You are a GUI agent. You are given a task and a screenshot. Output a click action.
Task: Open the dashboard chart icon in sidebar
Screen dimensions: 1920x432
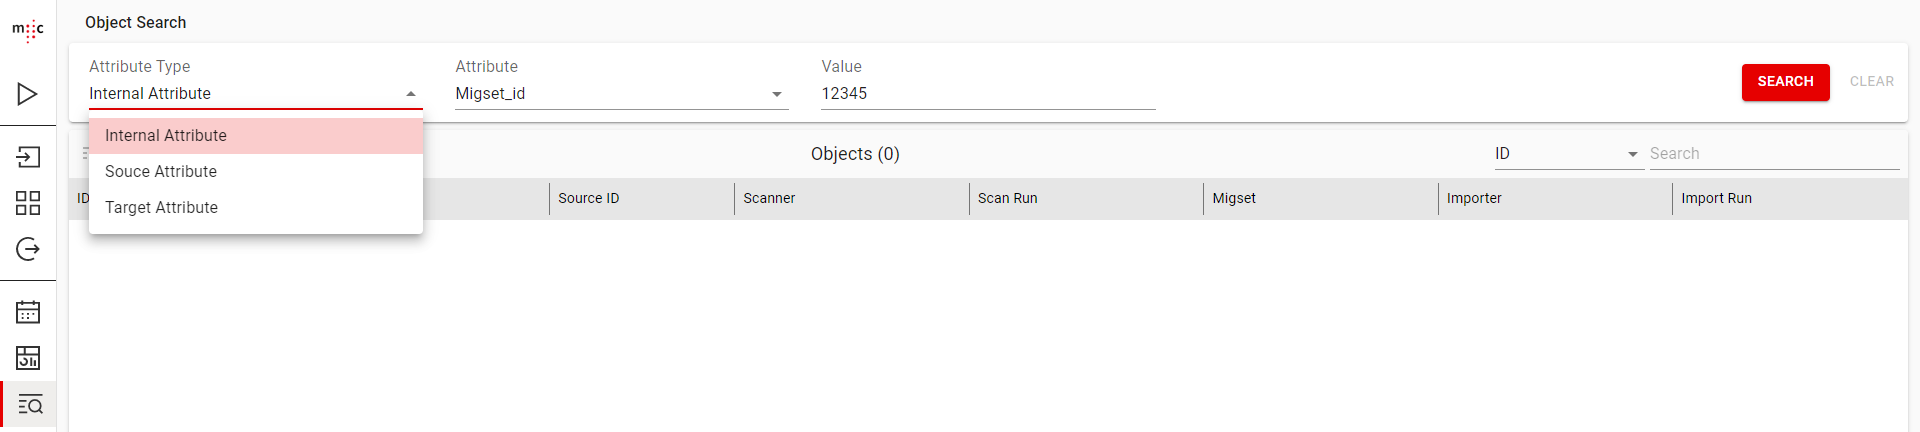pos(28,358)
